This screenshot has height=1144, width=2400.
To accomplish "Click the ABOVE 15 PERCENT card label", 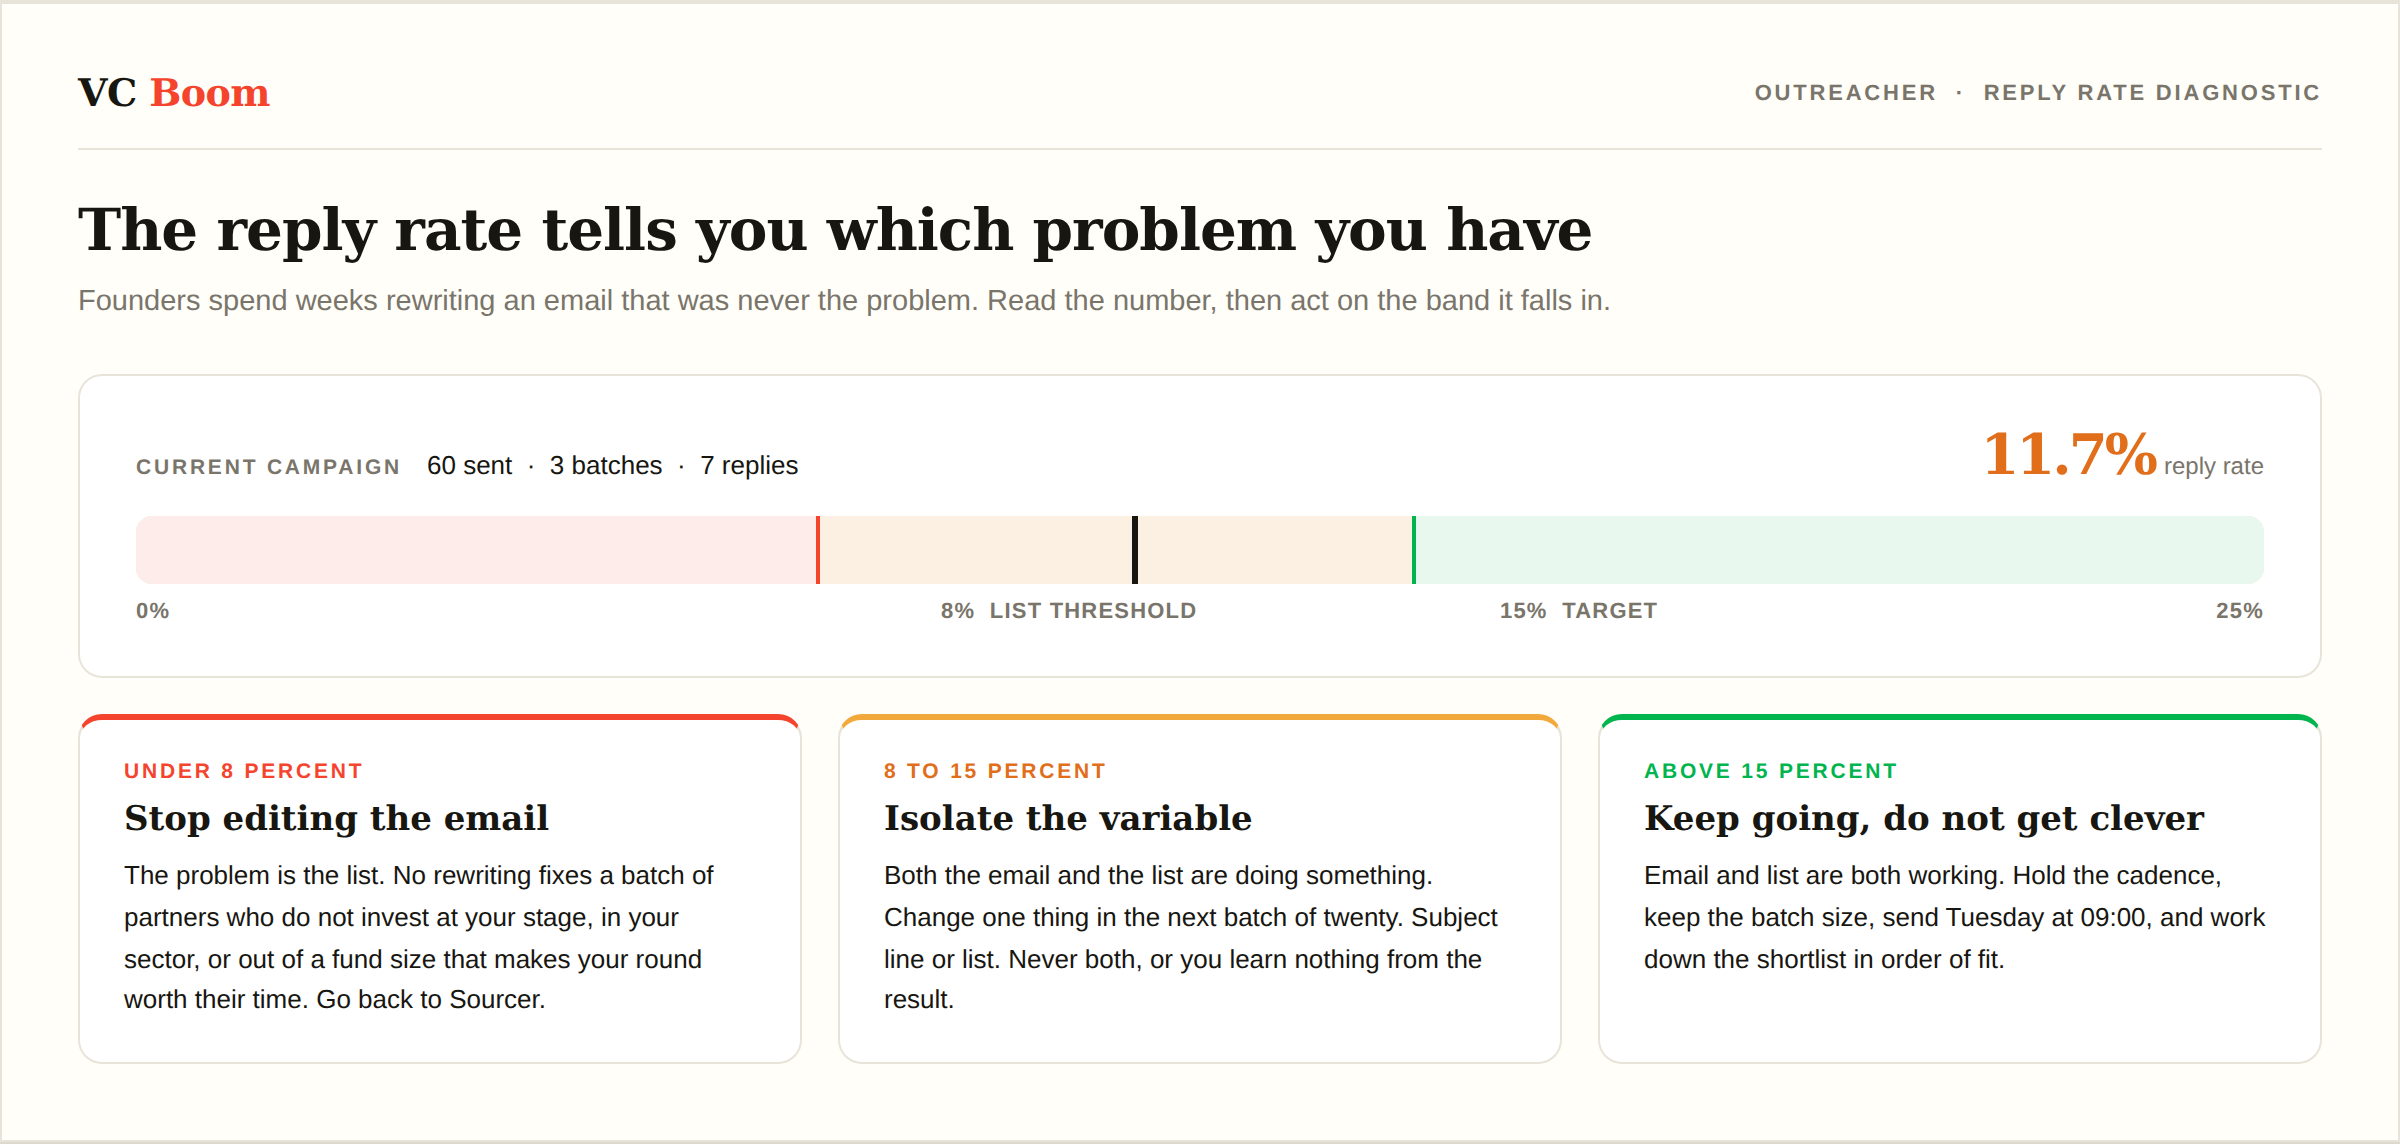I will click(1771, 771).
